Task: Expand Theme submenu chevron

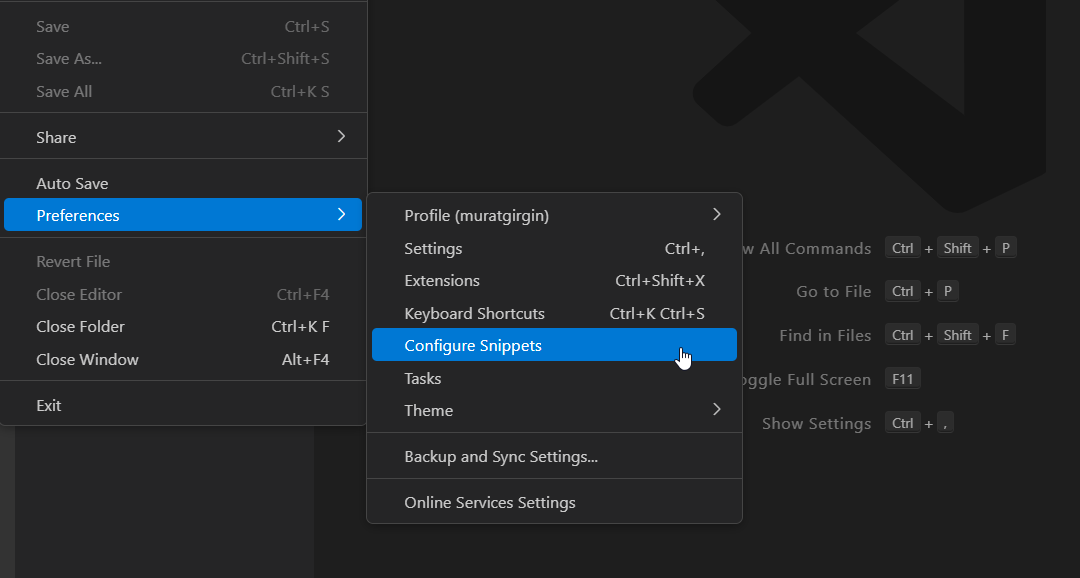Action: tap(716, 410)
